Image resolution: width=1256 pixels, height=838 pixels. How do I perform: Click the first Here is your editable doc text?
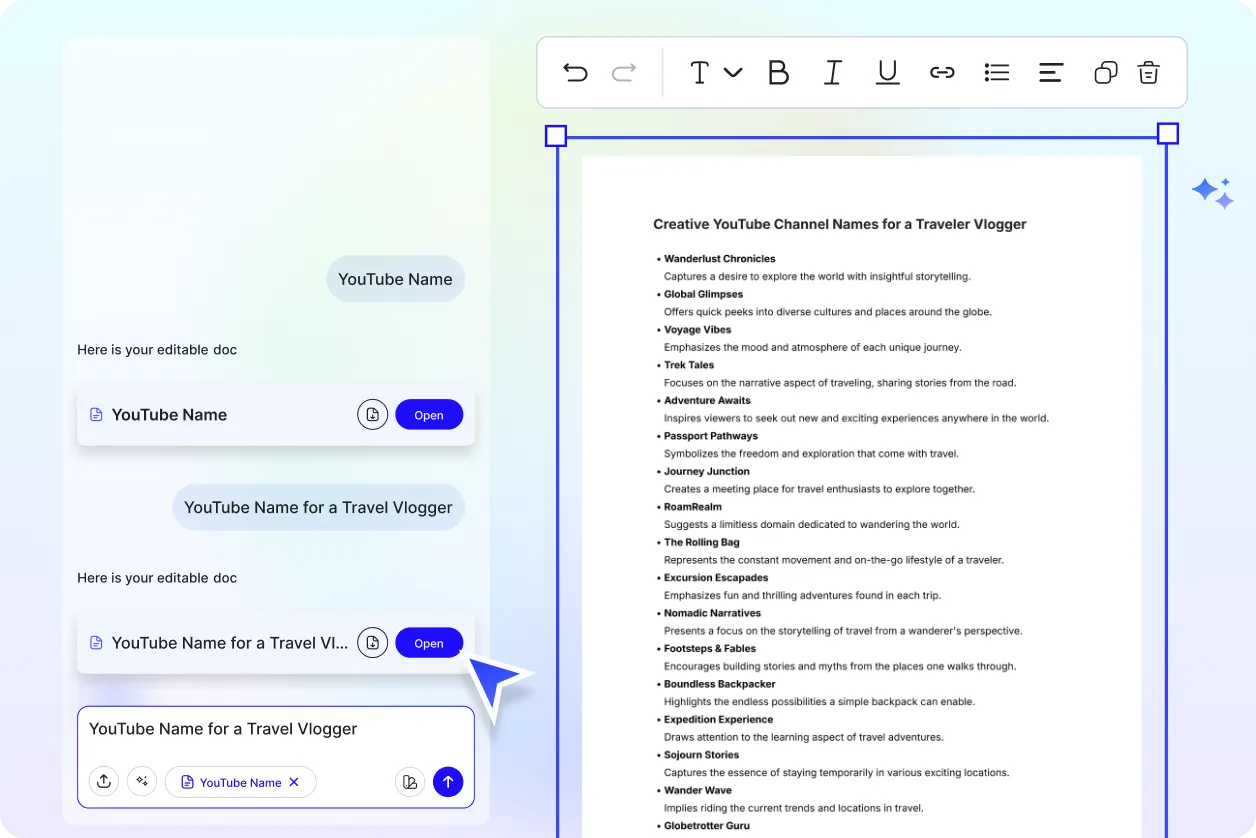coord(157,350)
